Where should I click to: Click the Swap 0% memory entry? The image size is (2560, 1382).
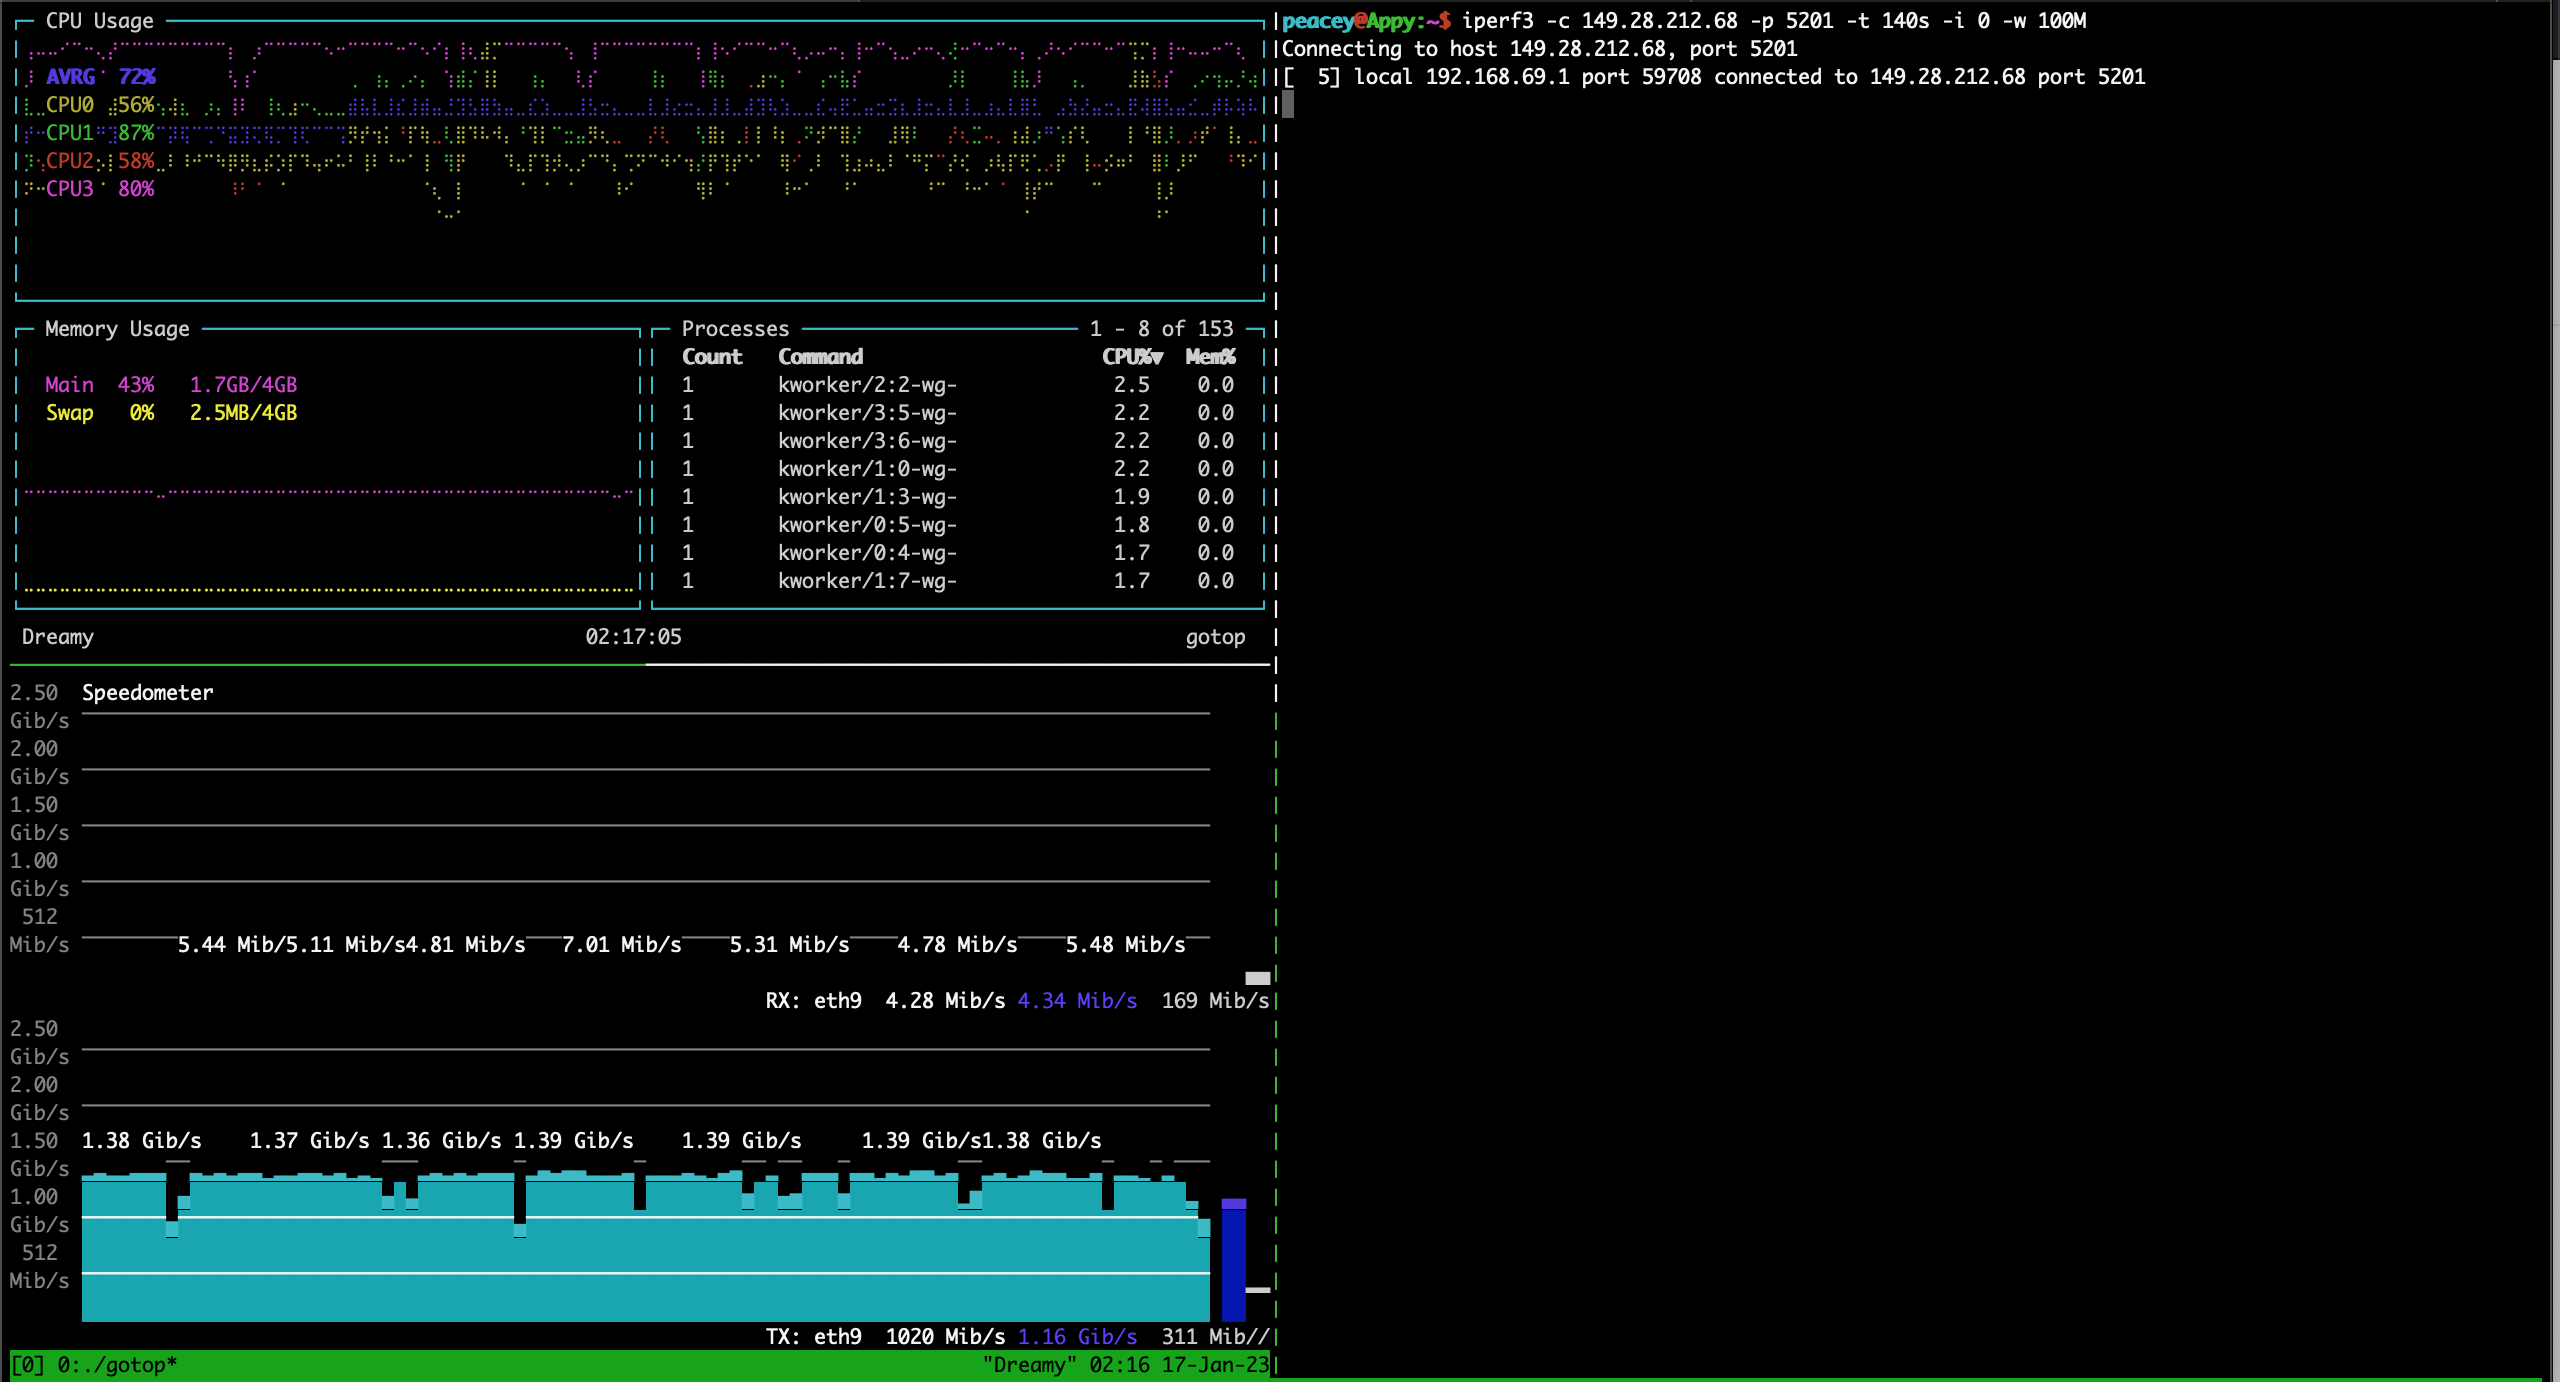(x=171, y=413)
